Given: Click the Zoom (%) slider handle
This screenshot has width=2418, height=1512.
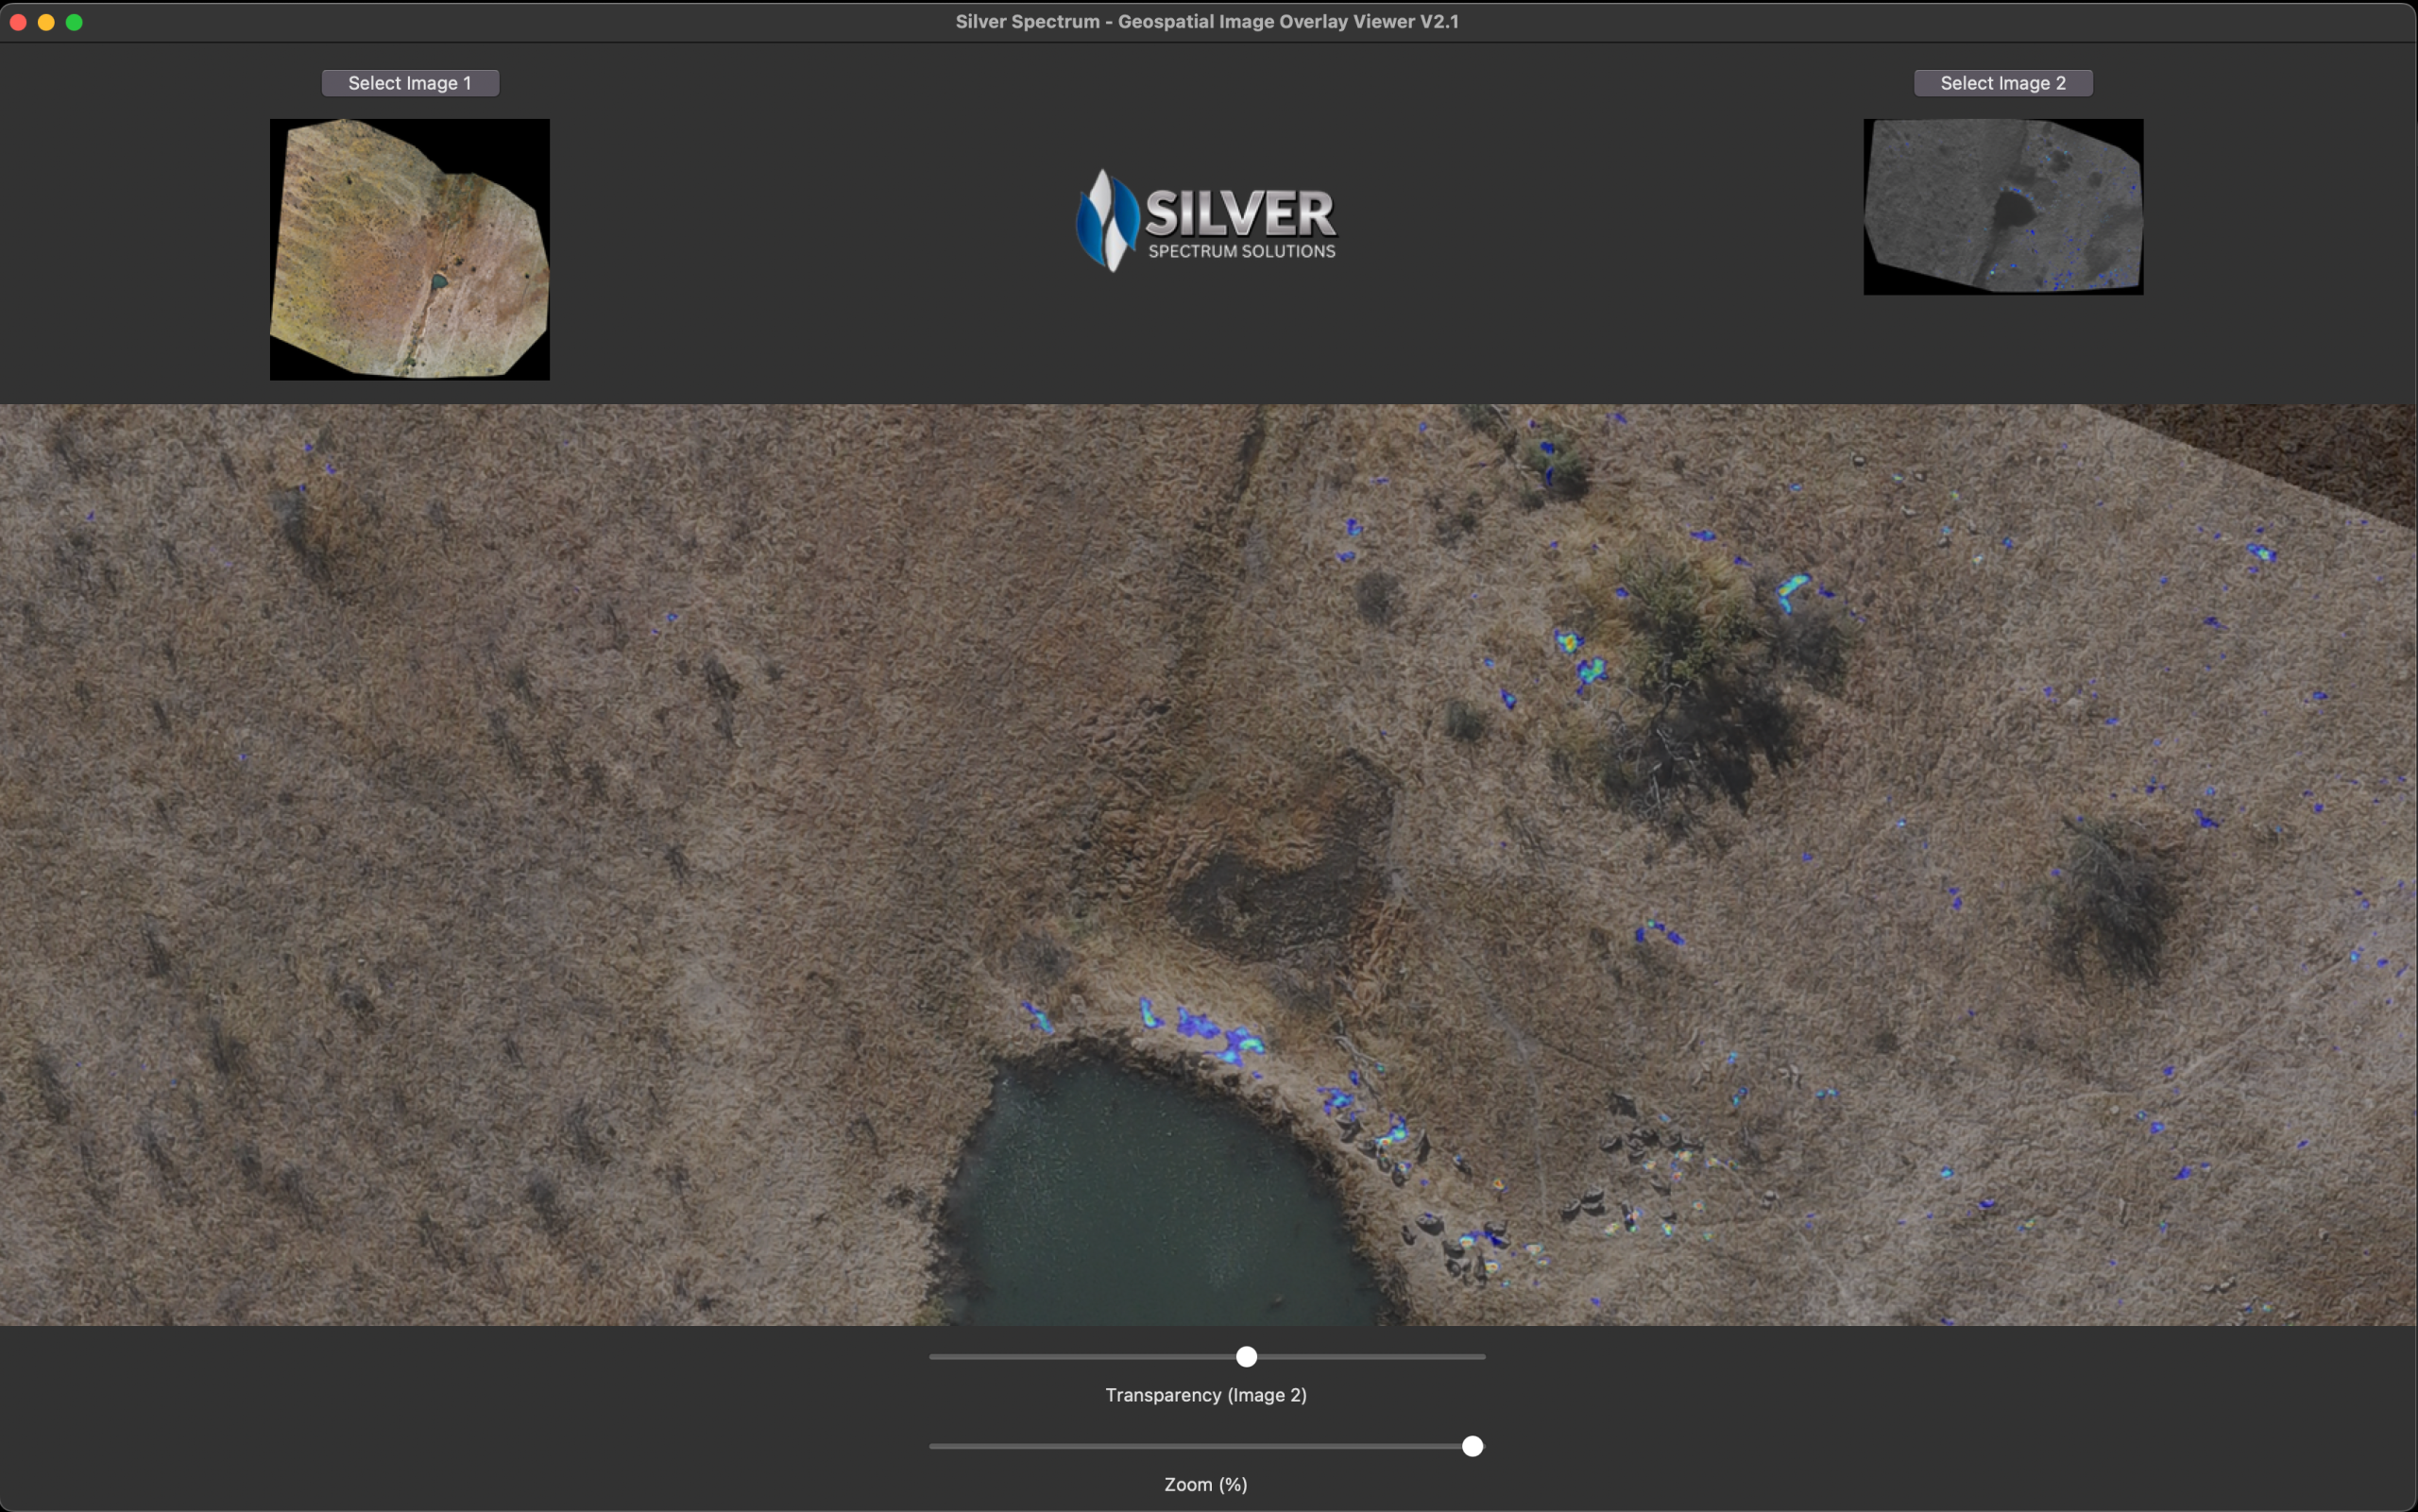Looking at the screenshot, I should coord(1472,1446).
